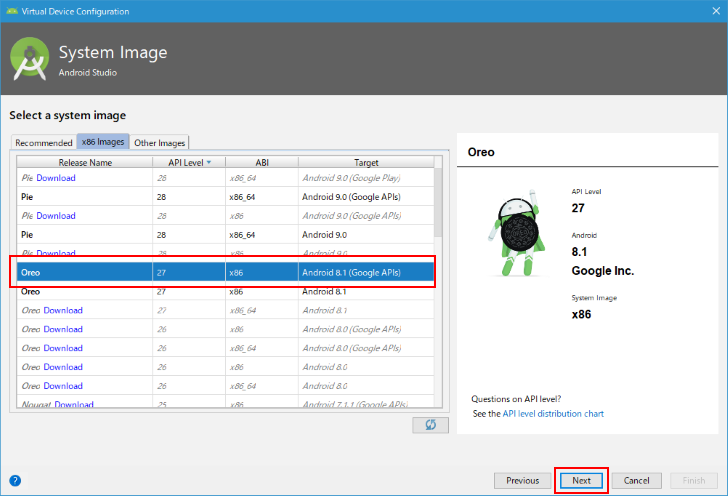The height and width of the screenshot is (496, 728).
Task: Click the system image list vertical scrollbar
Action: (x=438, y=202)
